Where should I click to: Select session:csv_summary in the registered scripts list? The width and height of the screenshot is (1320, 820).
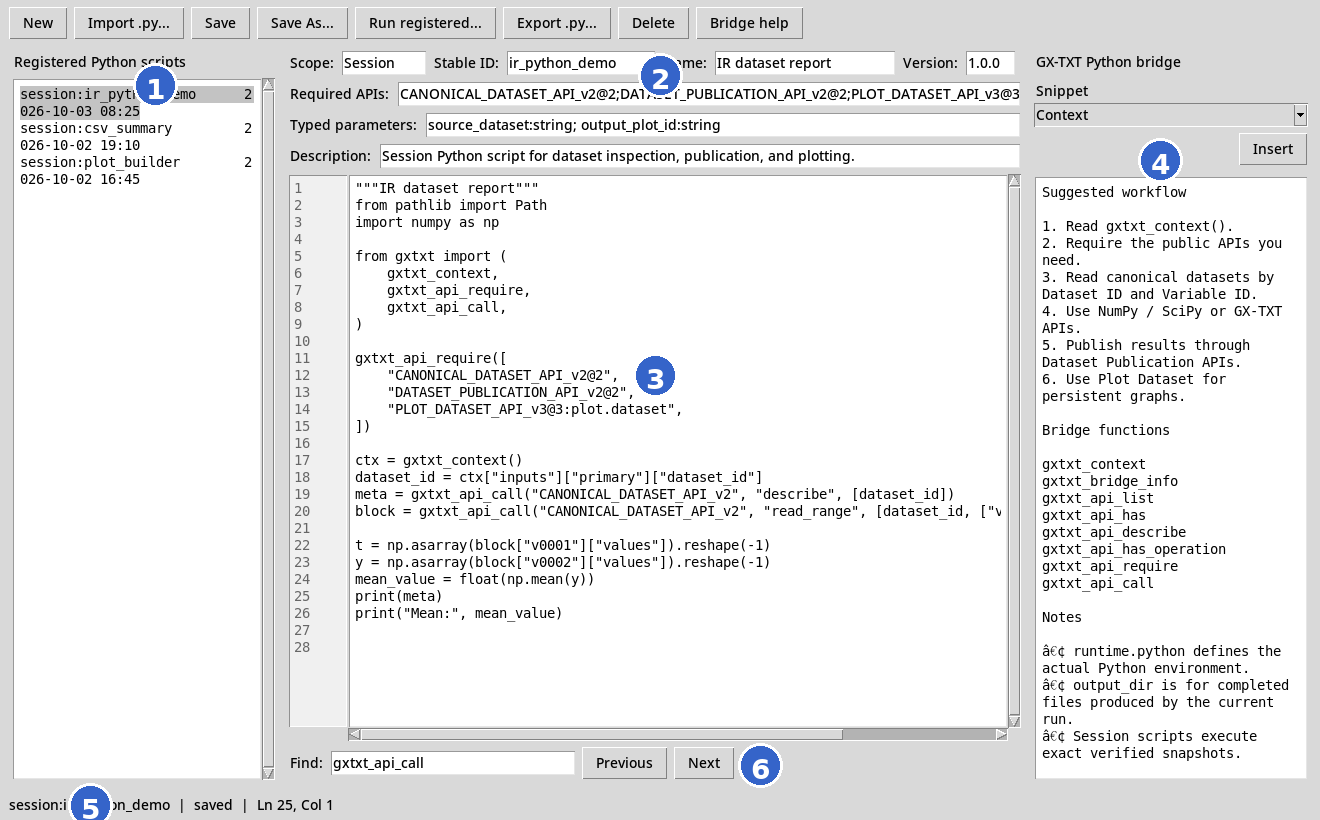tap(136, 137)
